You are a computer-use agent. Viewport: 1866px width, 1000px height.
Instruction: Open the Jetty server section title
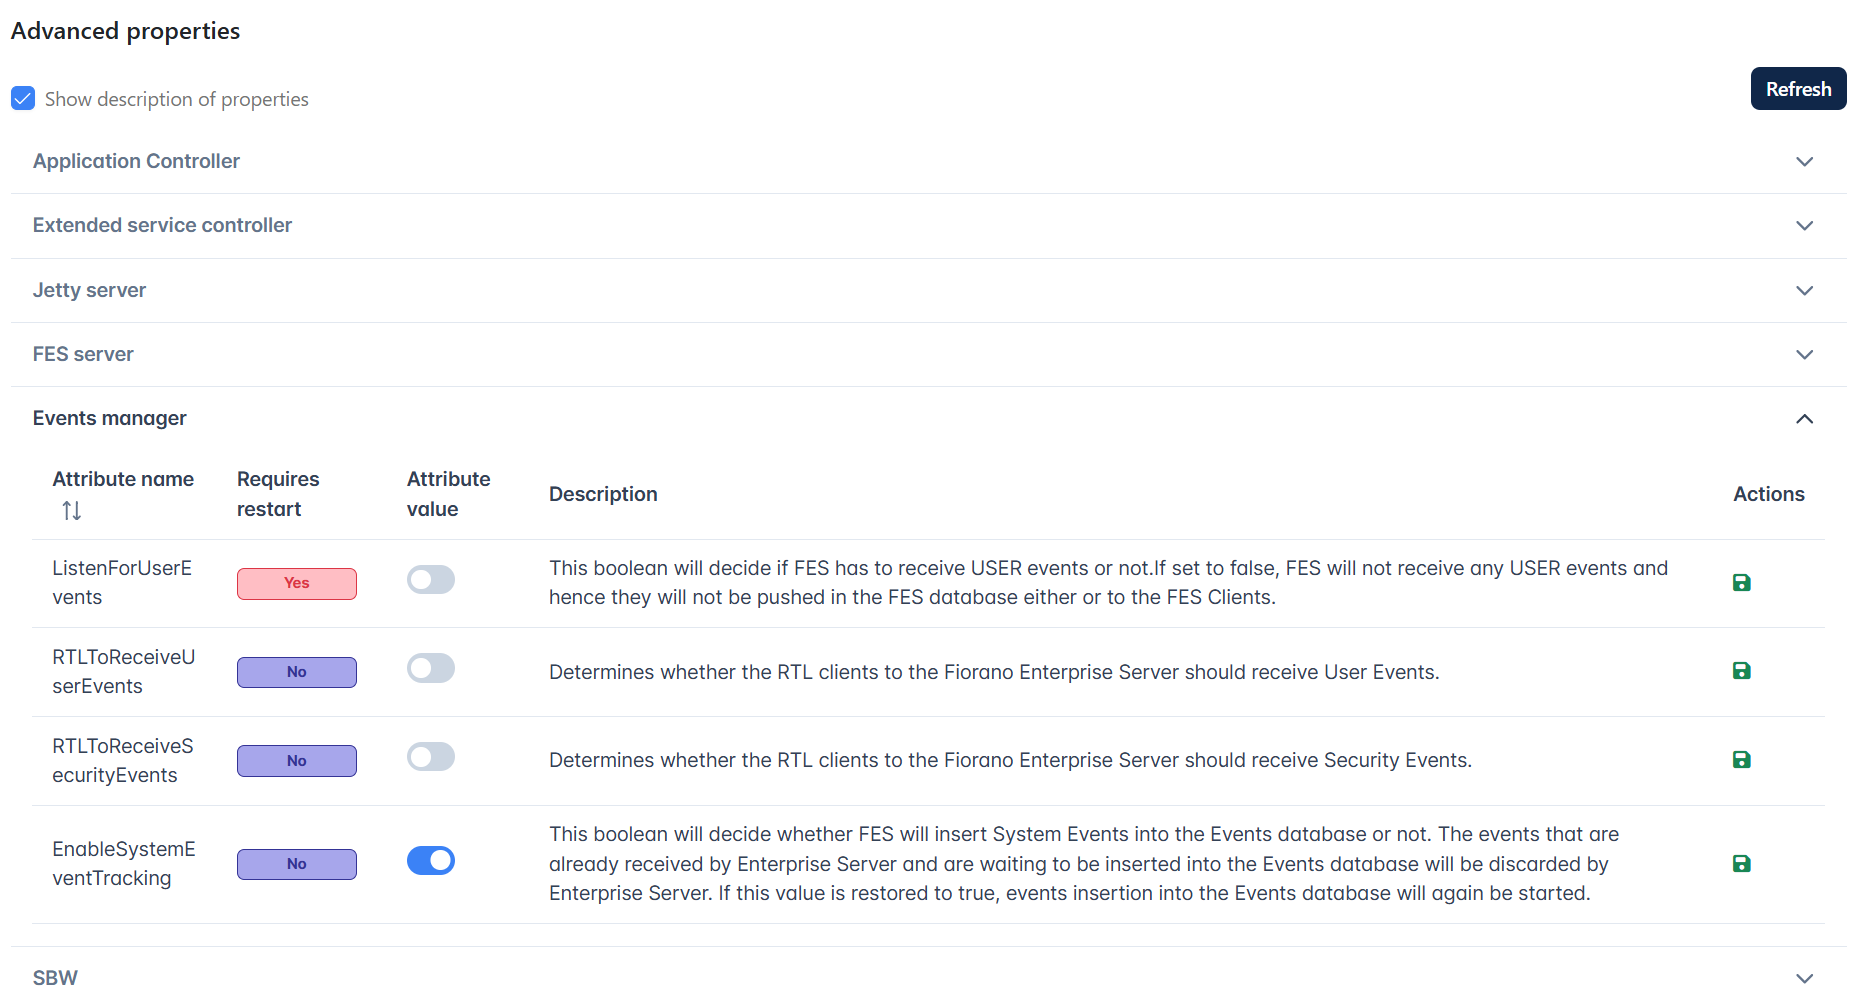coord(89,290)
